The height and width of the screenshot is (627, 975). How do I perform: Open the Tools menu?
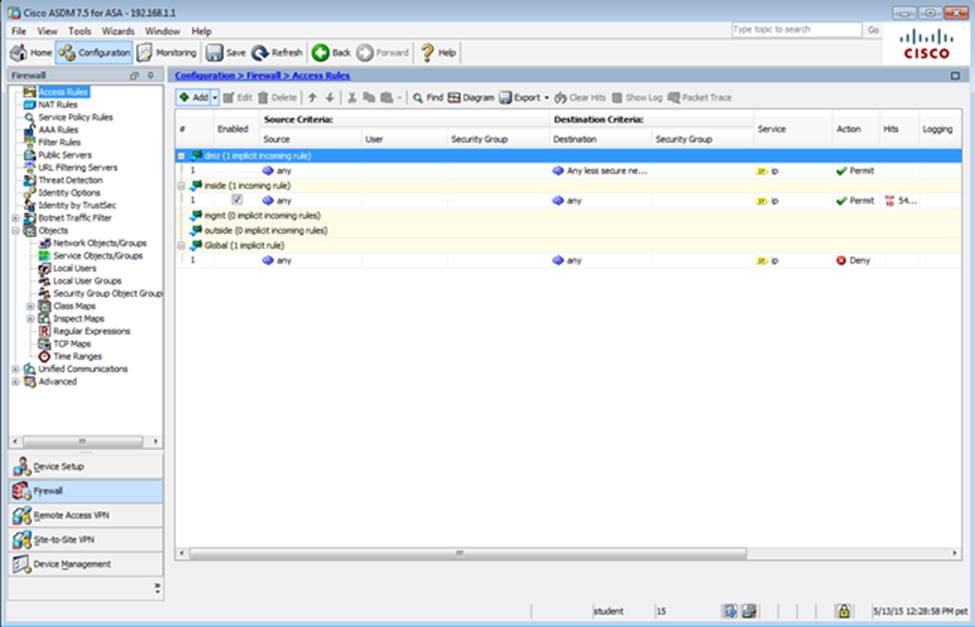79,31
